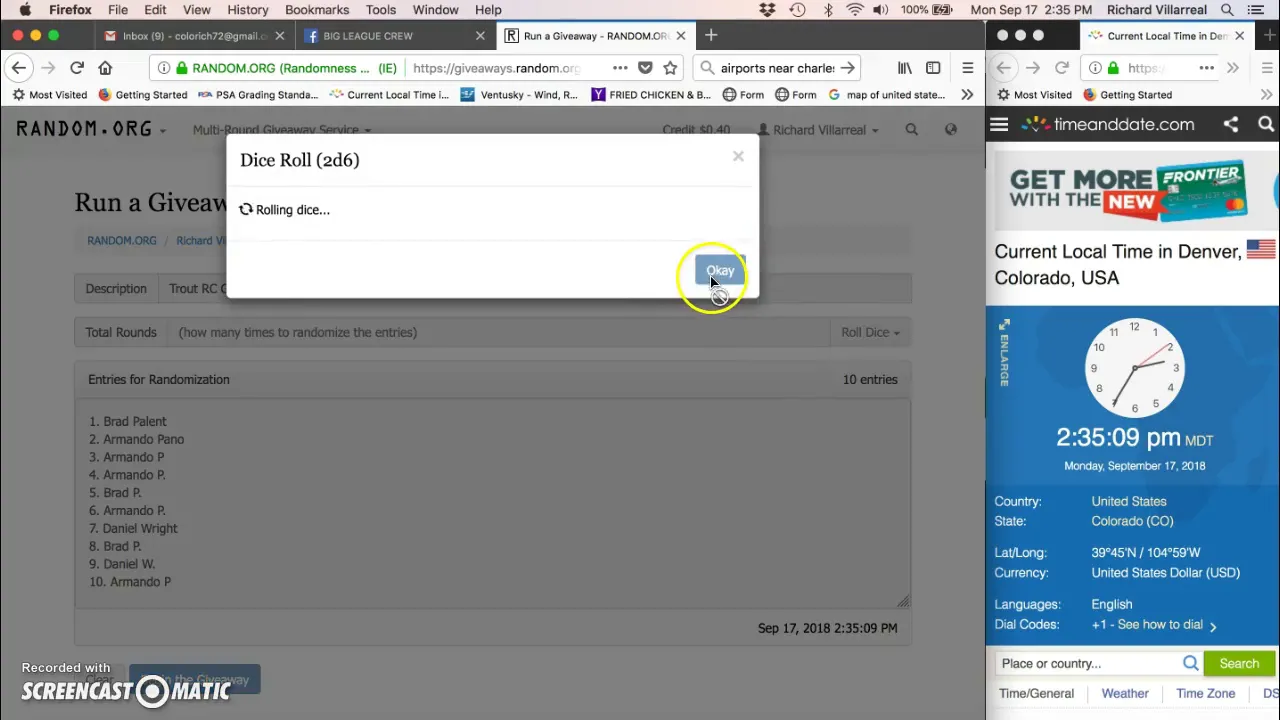Click the giveaways.random.org URL field

(x=496, y=68)
